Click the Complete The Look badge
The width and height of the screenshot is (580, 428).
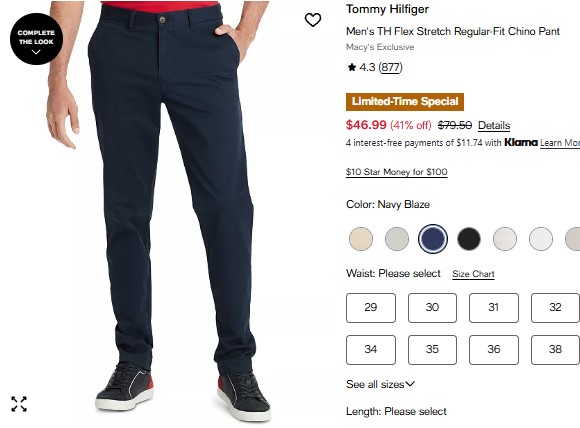coord(36,39)
